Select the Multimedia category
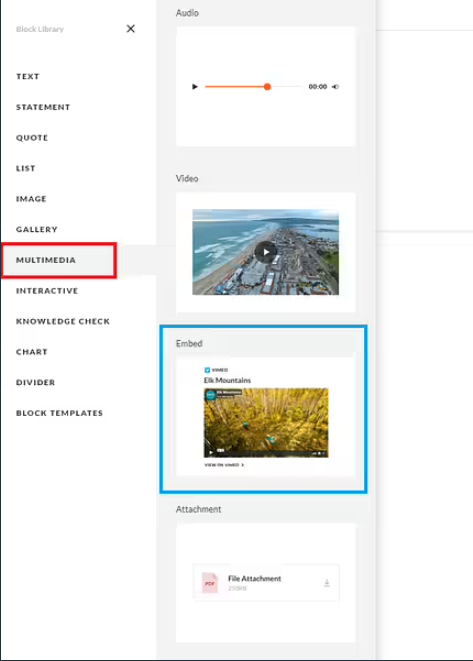Image resolution: width=473 pixels, height=661 pixels. pos(59,260)
